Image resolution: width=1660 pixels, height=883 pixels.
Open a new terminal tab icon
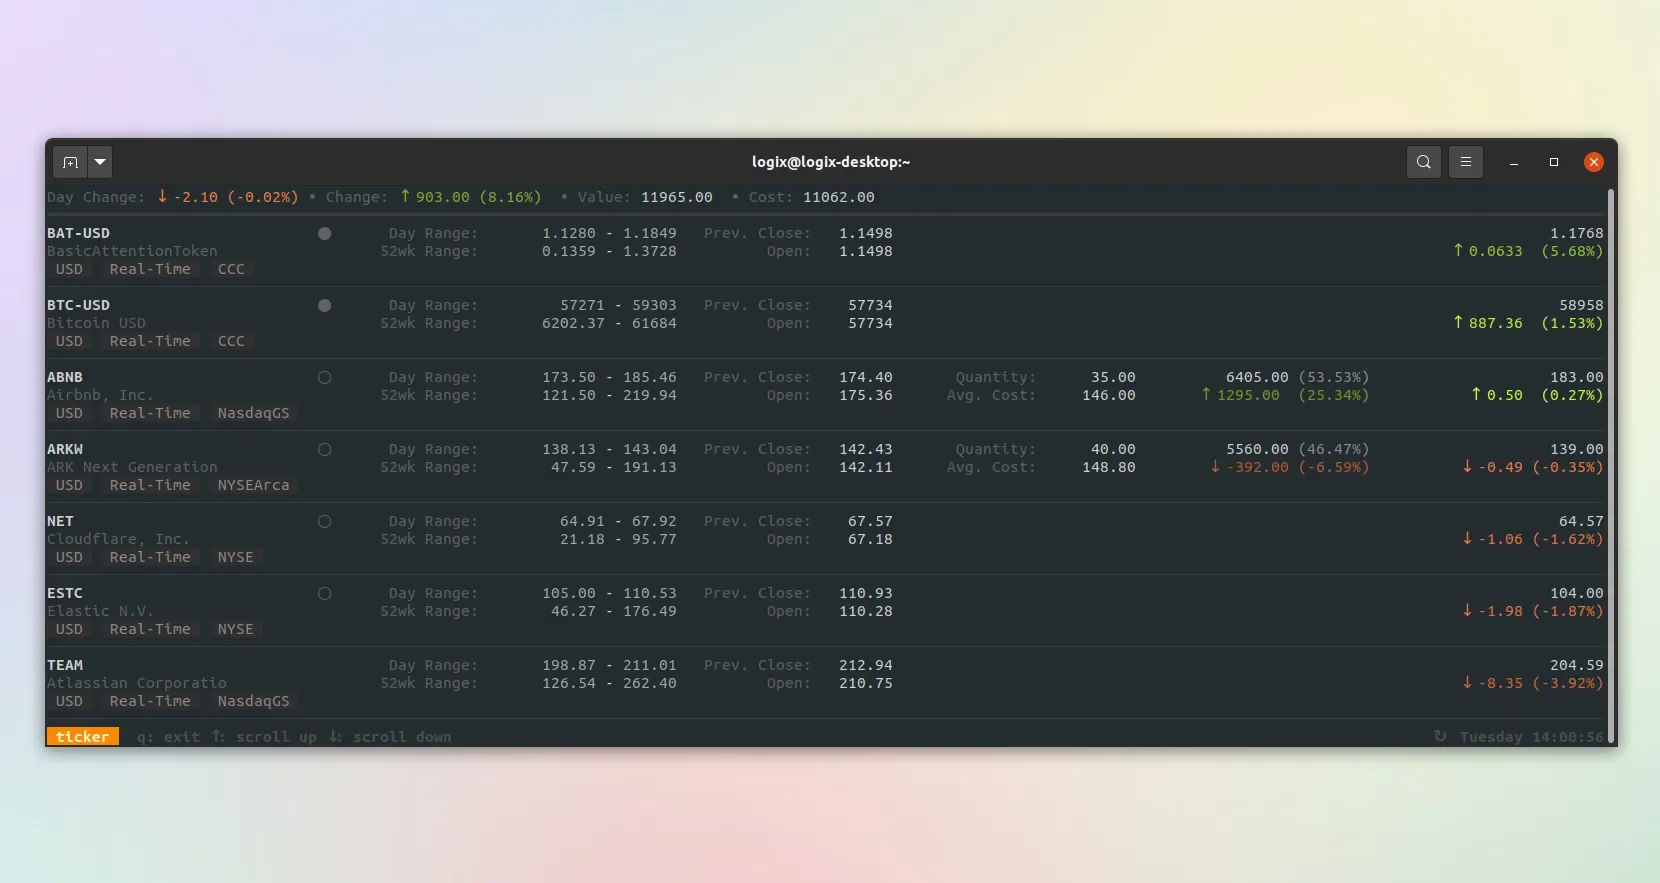[x=70, y=162]
